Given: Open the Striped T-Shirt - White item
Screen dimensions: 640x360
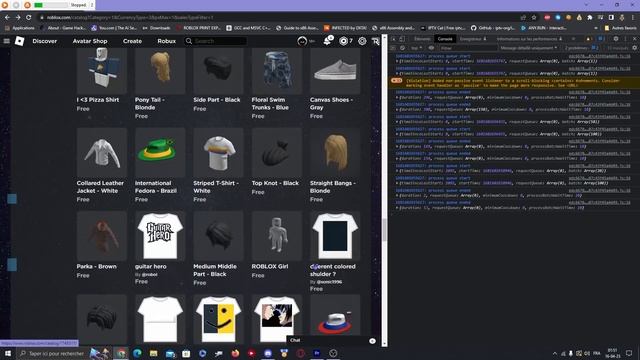Looking at the screenshot, I should [218, 165].
